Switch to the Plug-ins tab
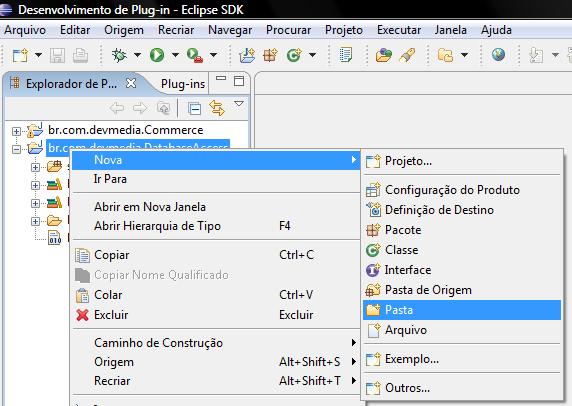The height and width of the screenshot is (406, 572). 183,84
